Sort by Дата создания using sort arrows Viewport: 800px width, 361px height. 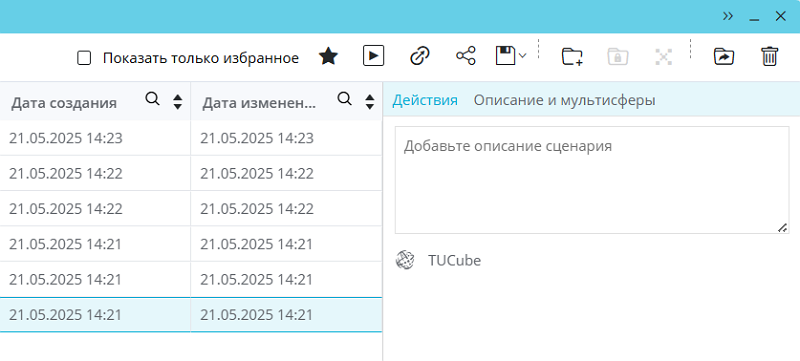point(178,102)
